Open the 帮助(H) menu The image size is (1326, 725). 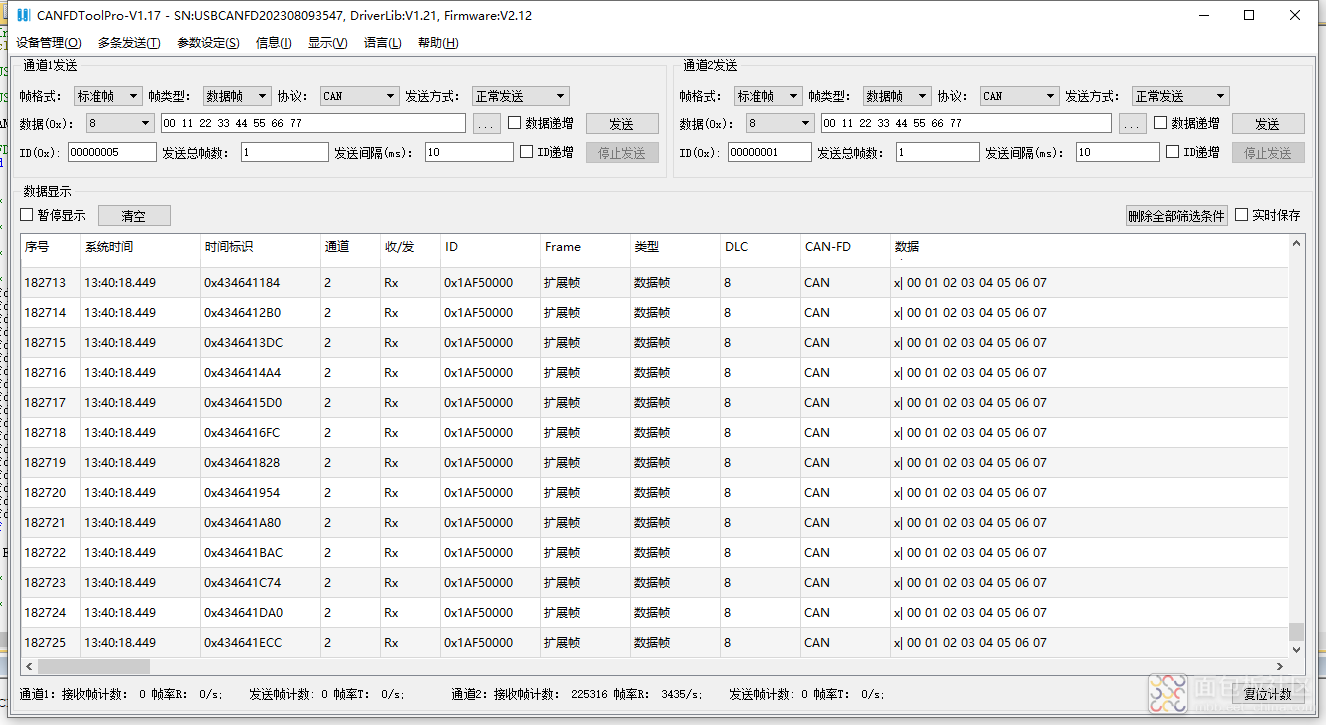438,43
